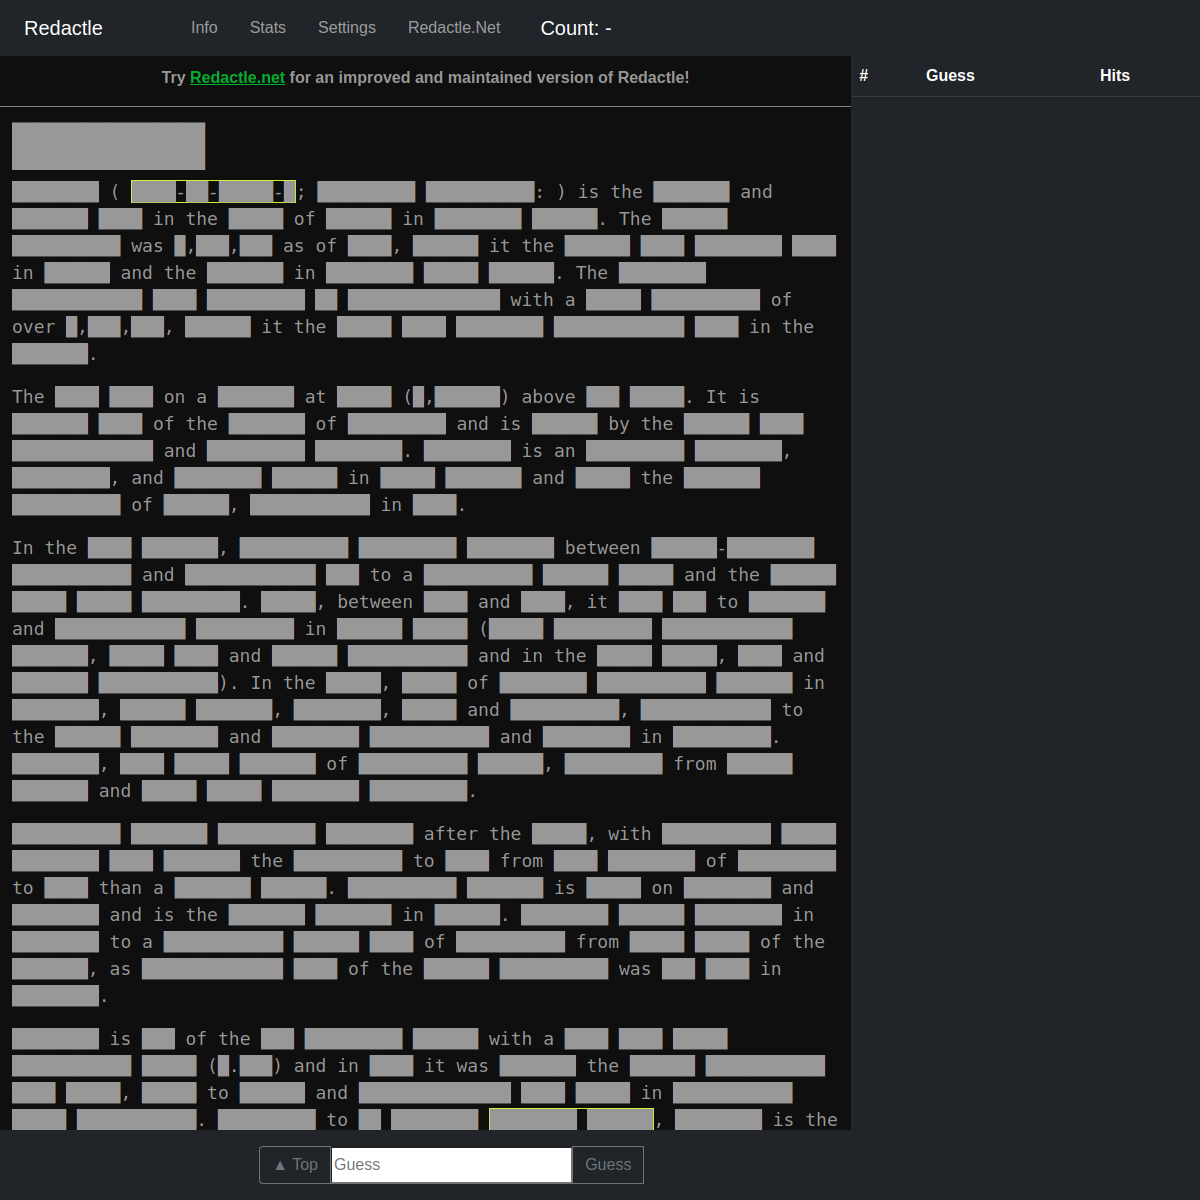
Task: Click the Hits column header
Action: click(1114, 76)
